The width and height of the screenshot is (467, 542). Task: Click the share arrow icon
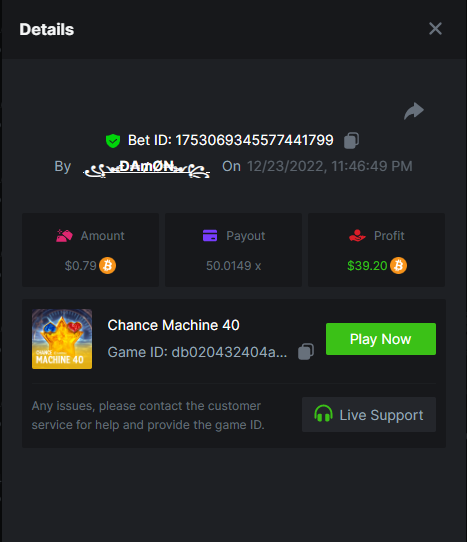[x=414, y=111]
